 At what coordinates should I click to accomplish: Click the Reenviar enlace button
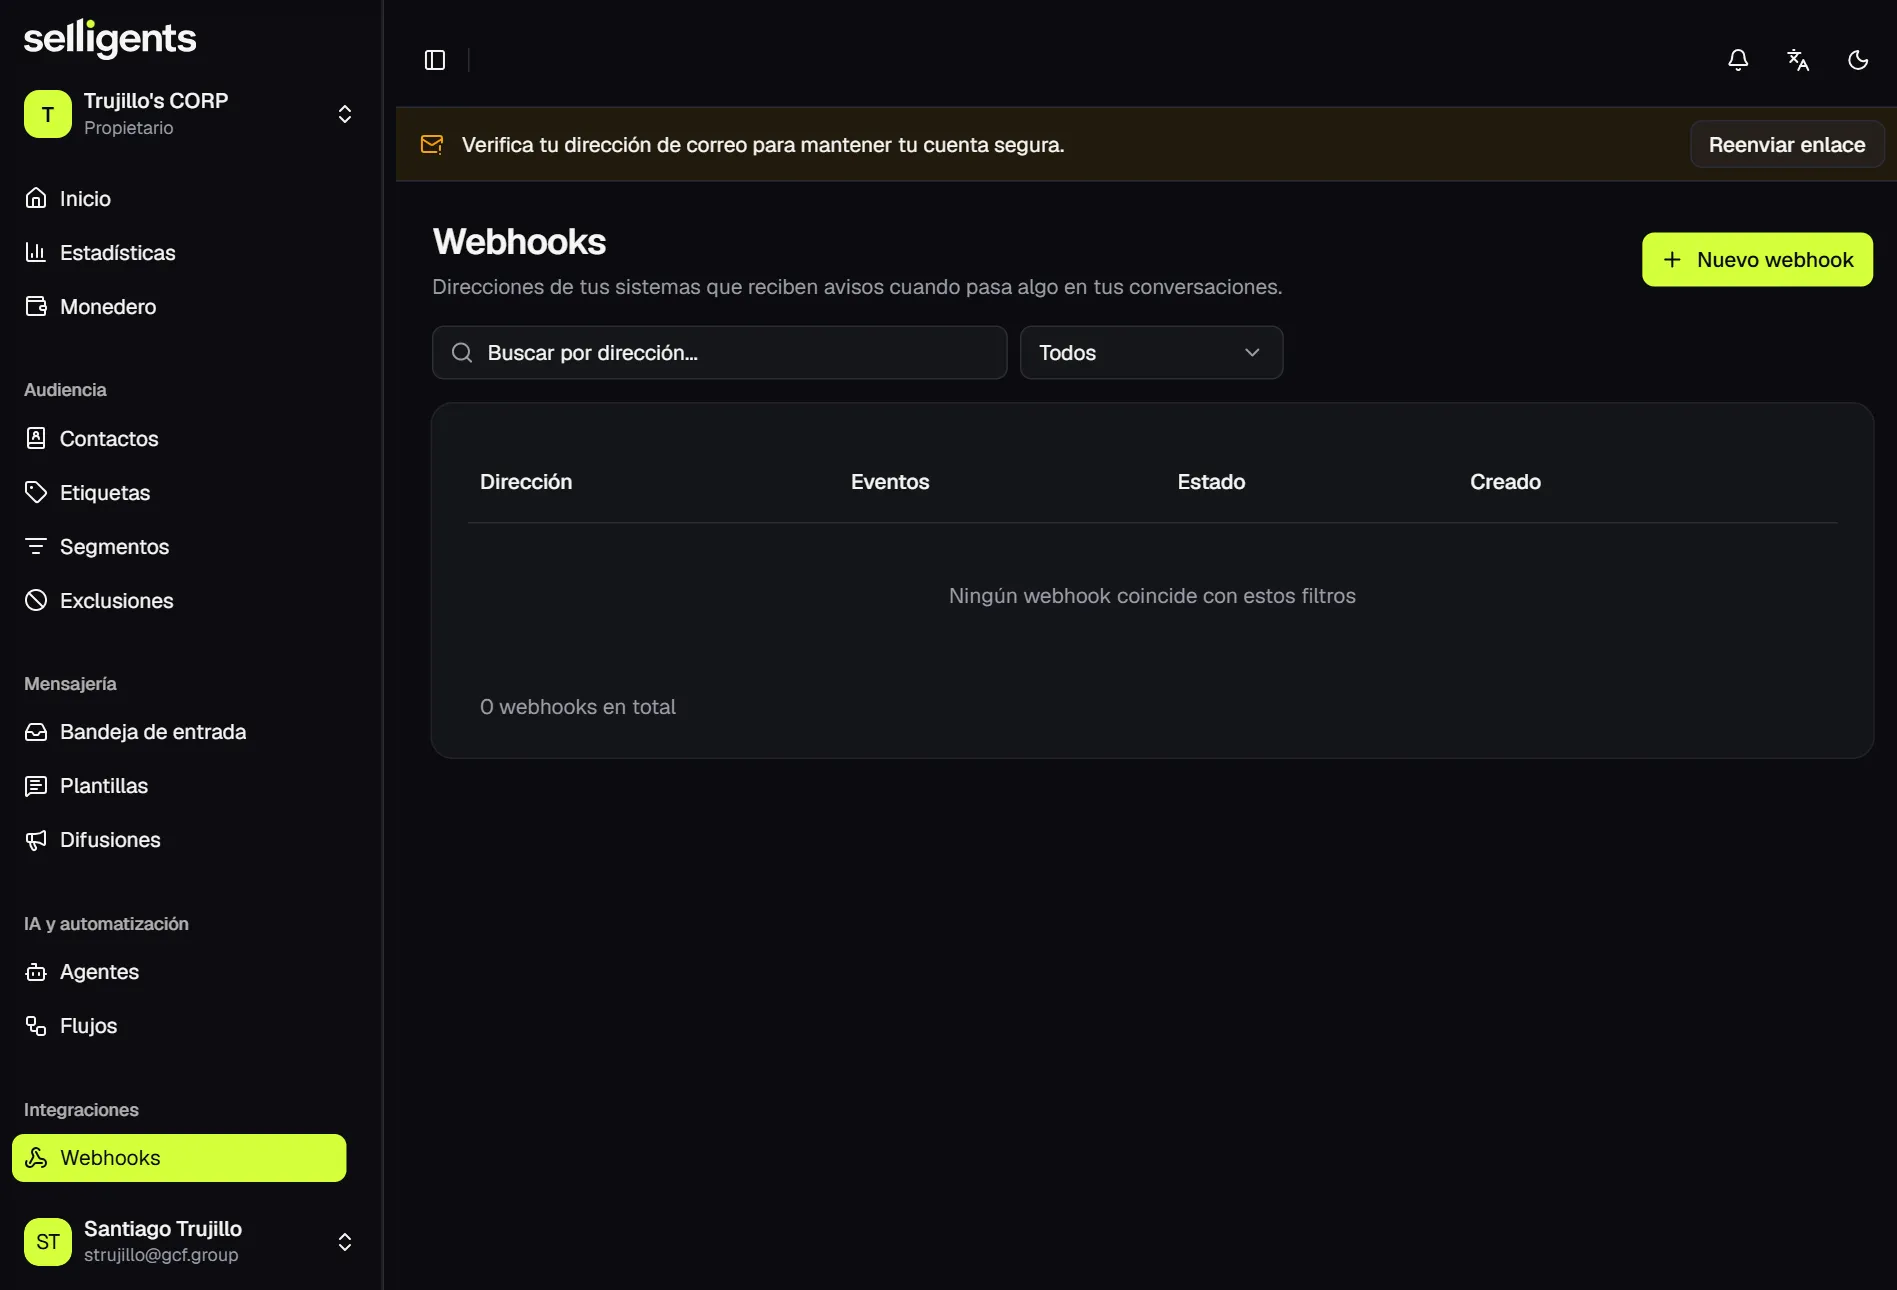(x=1786, y=145)
